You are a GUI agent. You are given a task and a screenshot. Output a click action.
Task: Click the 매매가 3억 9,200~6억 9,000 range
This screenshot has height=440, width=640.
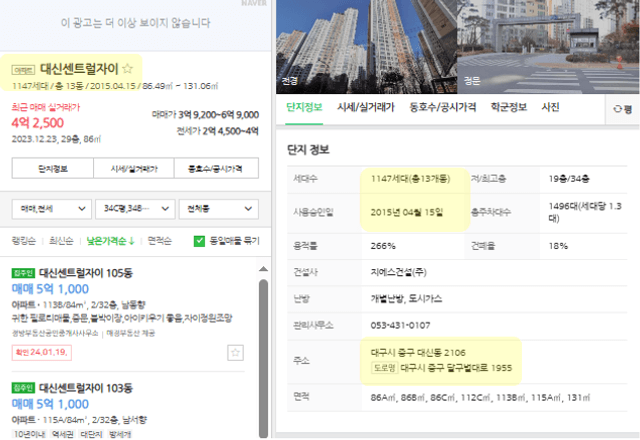click(205, 115)
